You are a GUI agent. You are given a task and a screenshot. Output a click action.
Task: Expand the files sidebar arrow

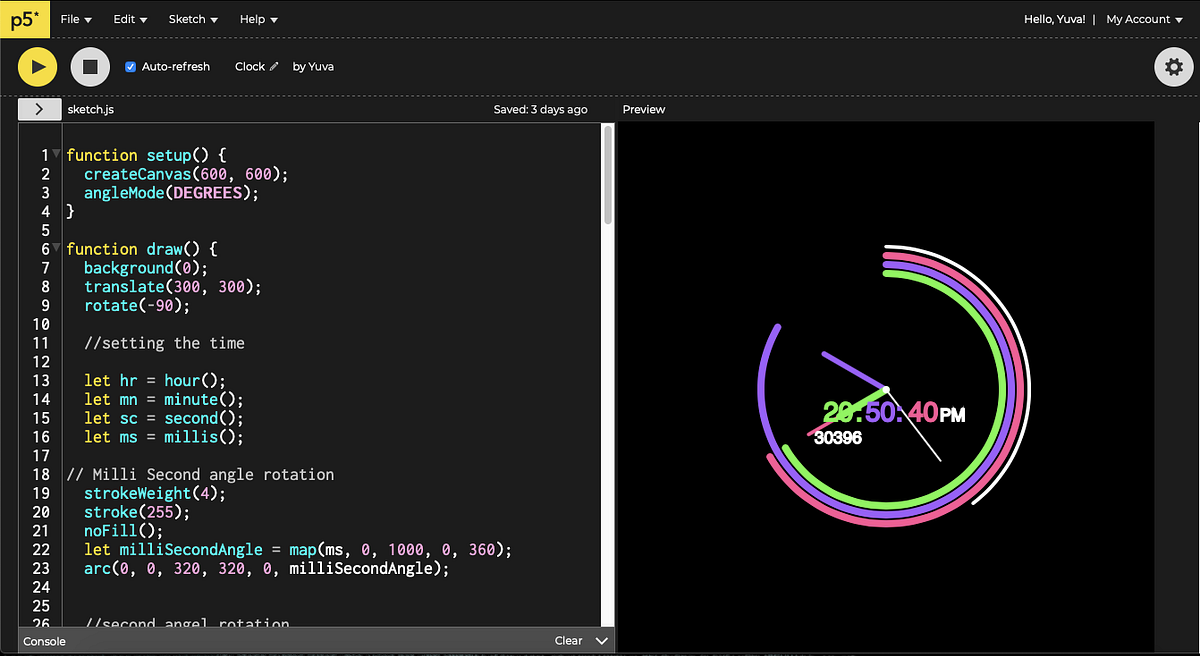pyautogui.click(x=39, y=110)
